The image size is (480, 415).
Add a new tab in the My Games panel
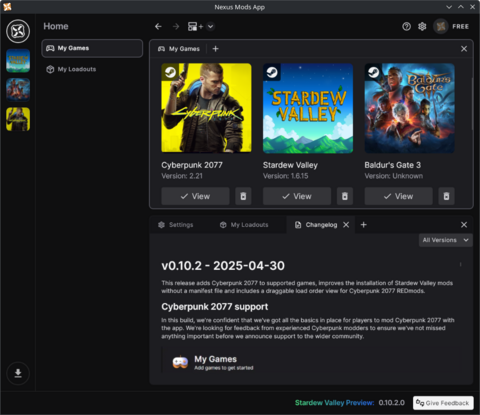point(215,49)
